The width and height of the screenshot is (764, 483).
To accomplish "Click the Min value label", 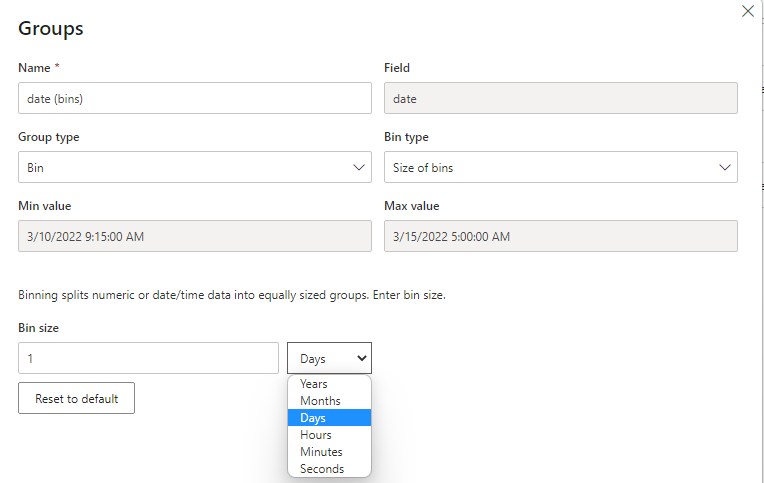I will [45, 206].
